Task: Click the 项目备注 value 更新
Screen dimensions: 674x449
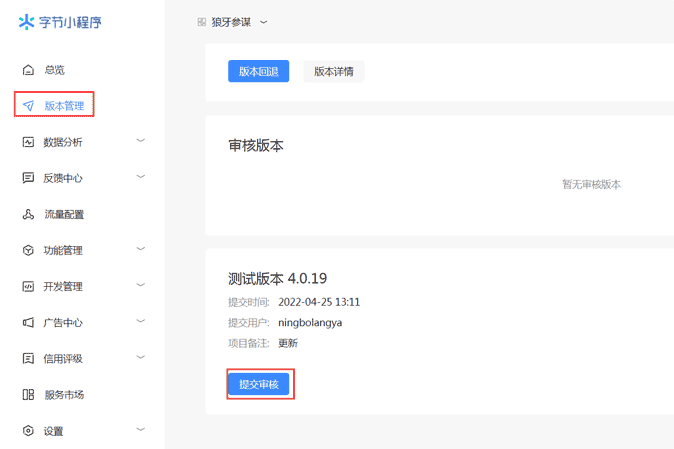Action: click(288, 343)
